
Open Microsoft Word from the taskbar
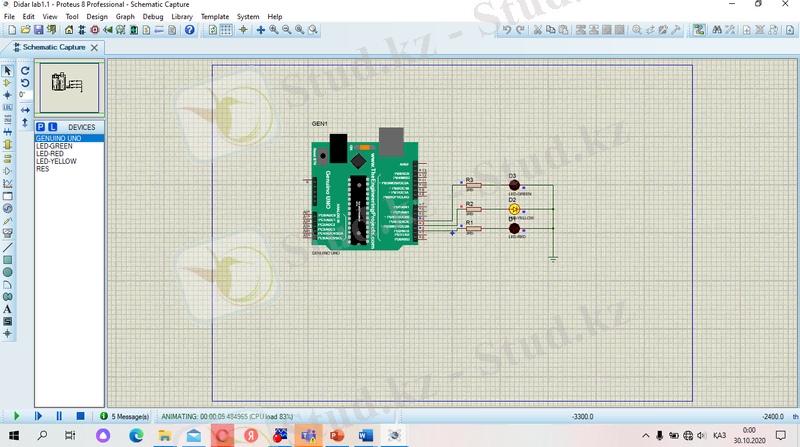point(363,436)
